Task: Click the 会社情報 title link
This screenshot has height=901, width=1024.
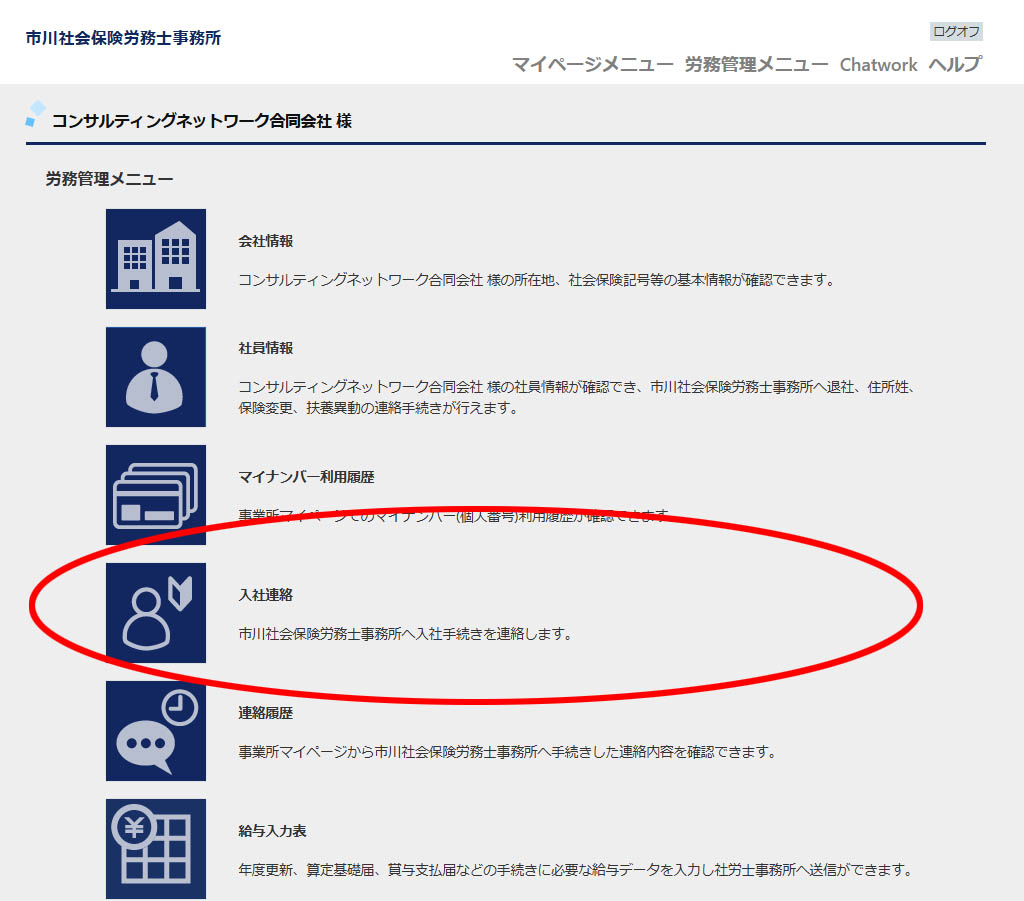Action: pyautogui.click(x=266, y=241)
